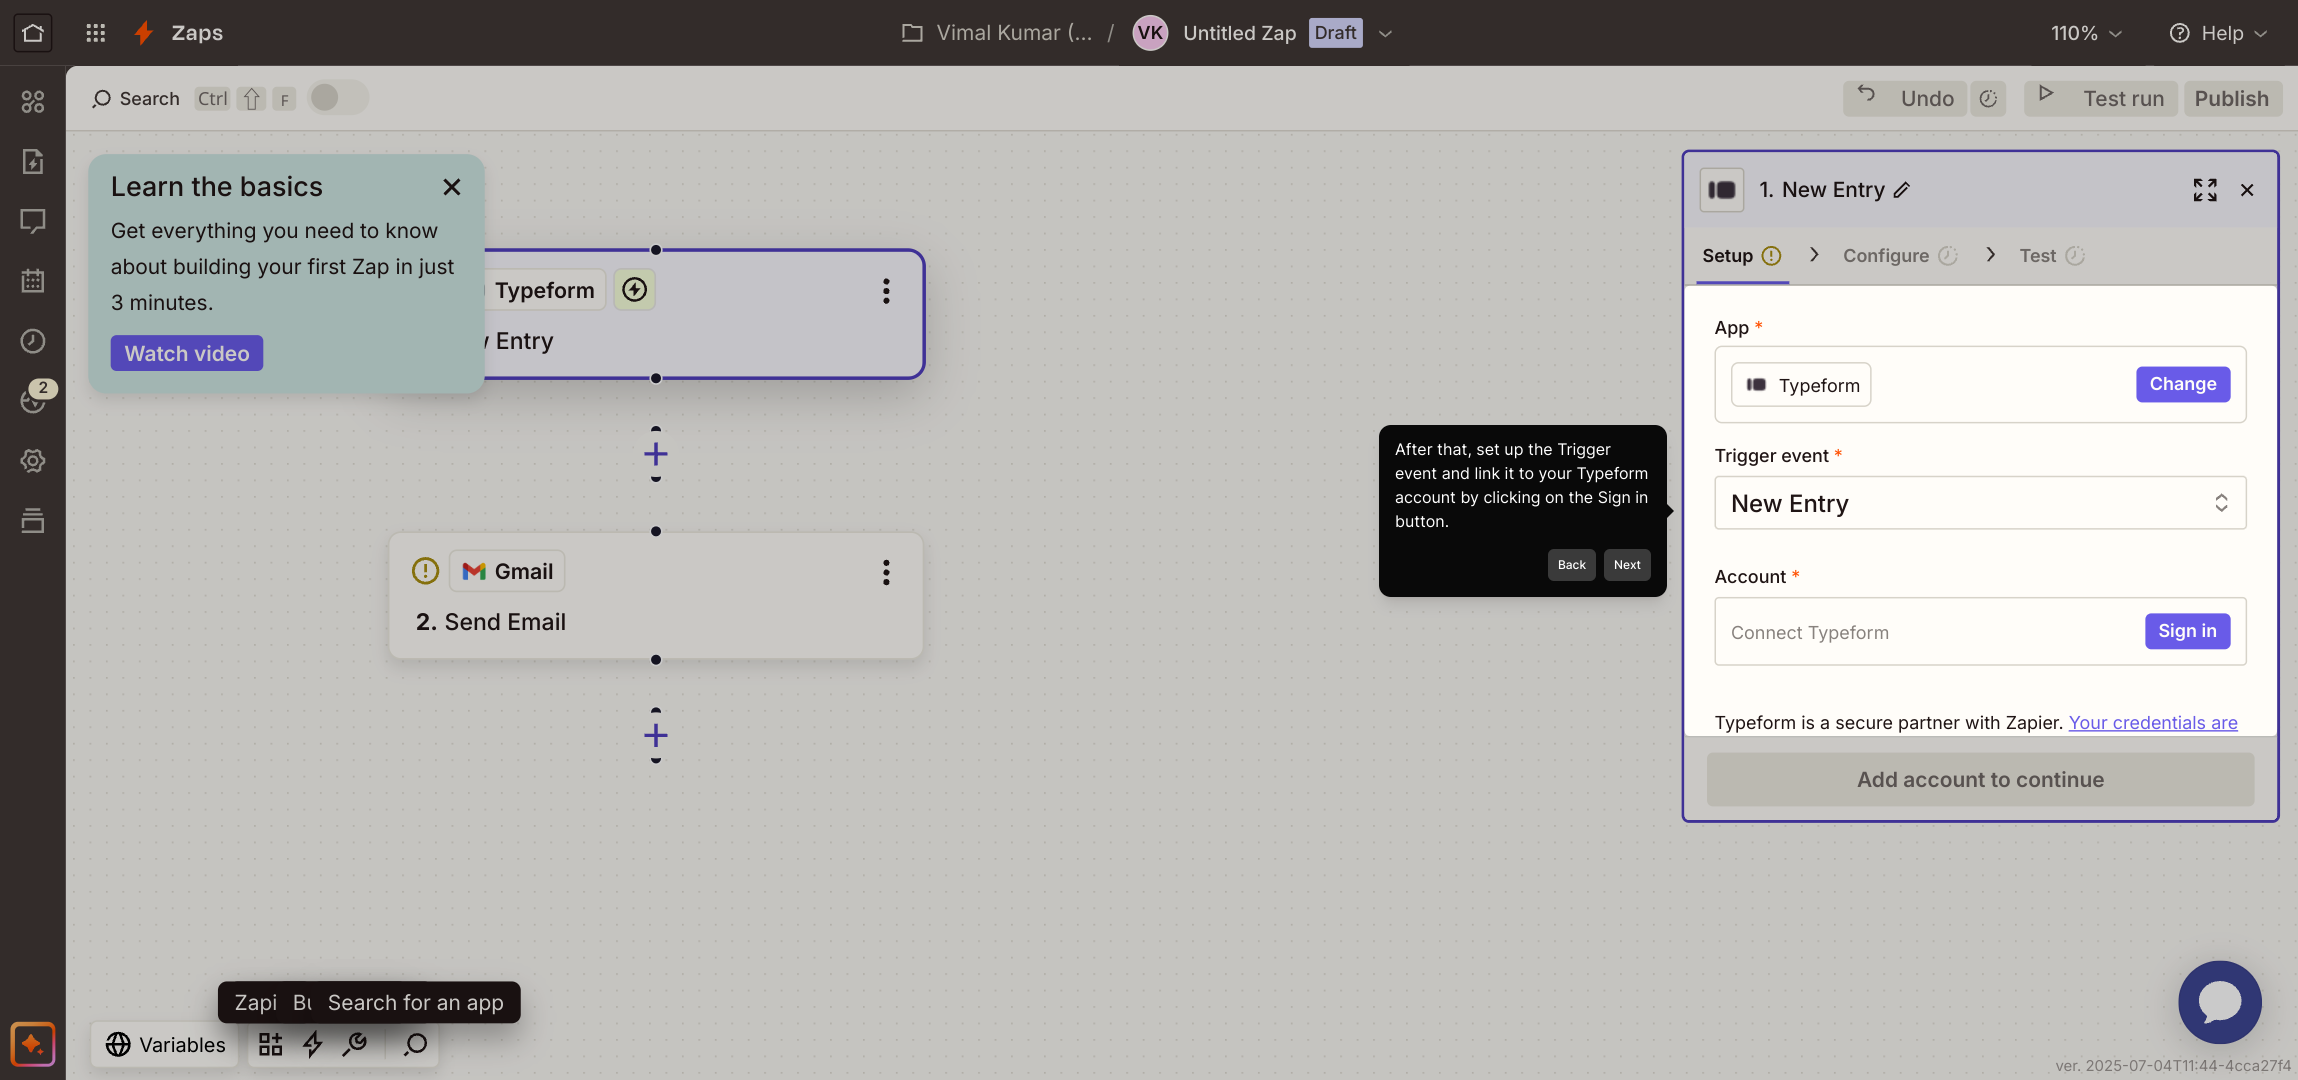Click Back in the tooltip

pos(1571,565)
